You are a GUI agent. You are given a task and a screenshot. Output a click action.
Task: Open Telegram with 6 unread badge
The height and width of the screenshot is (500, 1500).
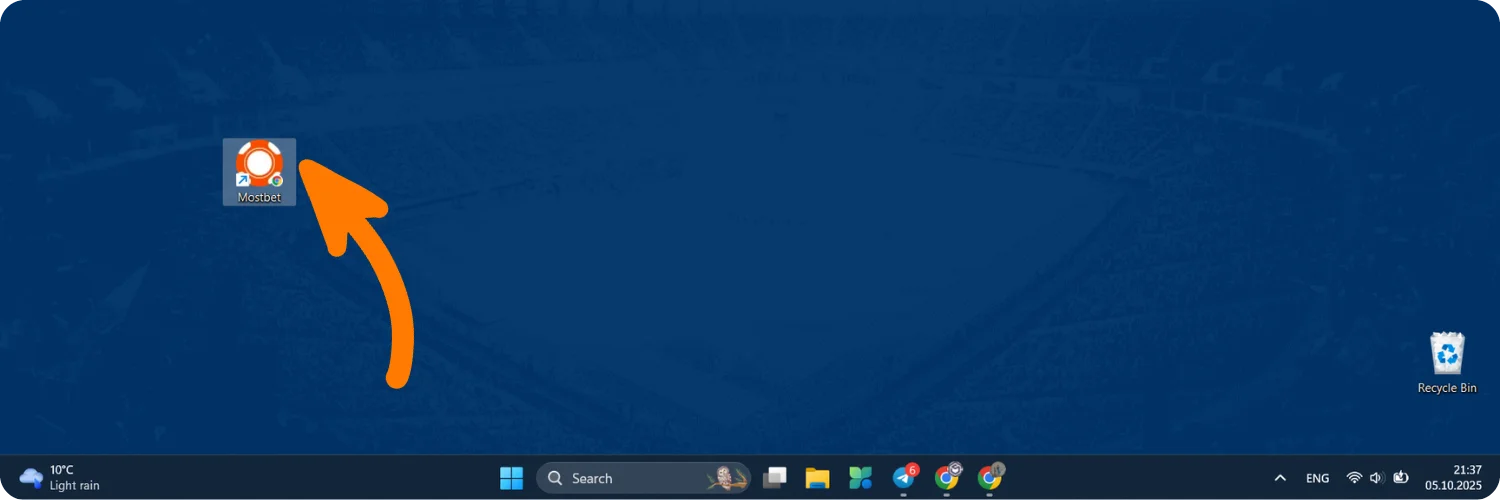904,477
